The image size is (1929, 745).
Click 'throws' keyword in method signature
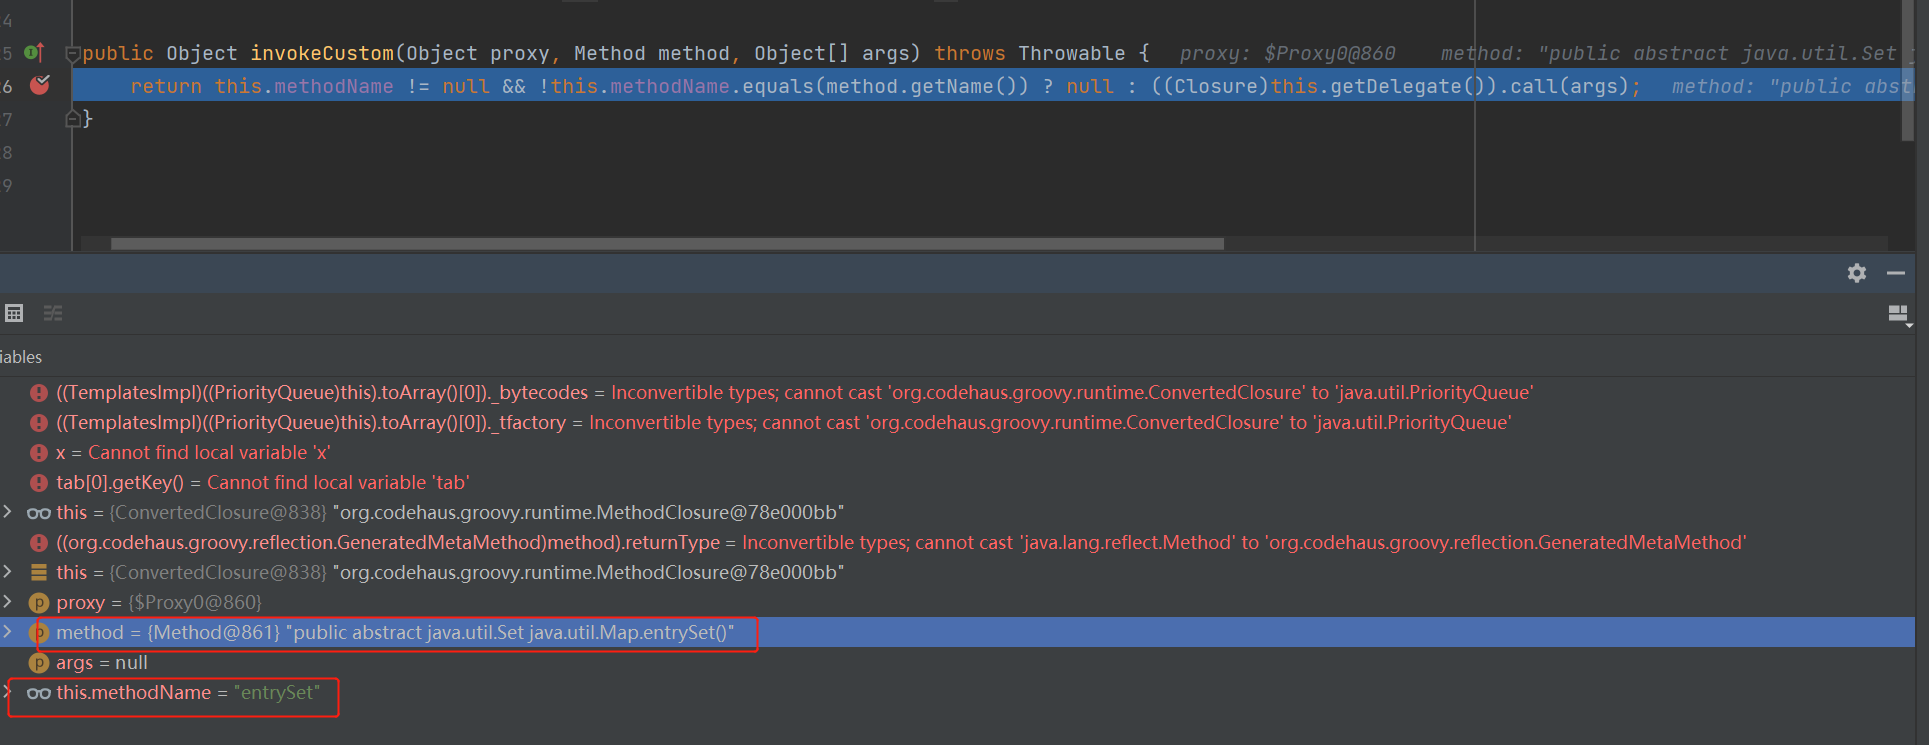[x=970, y=53]
